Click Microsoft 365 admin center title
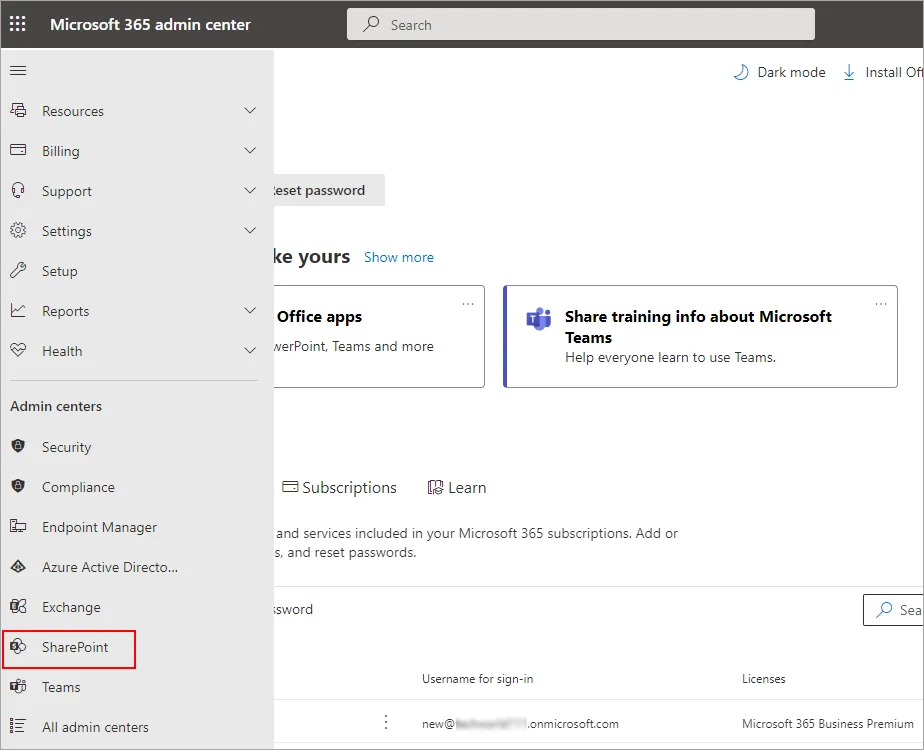Screen dimensions: 924x750 (x=150, y=24)
